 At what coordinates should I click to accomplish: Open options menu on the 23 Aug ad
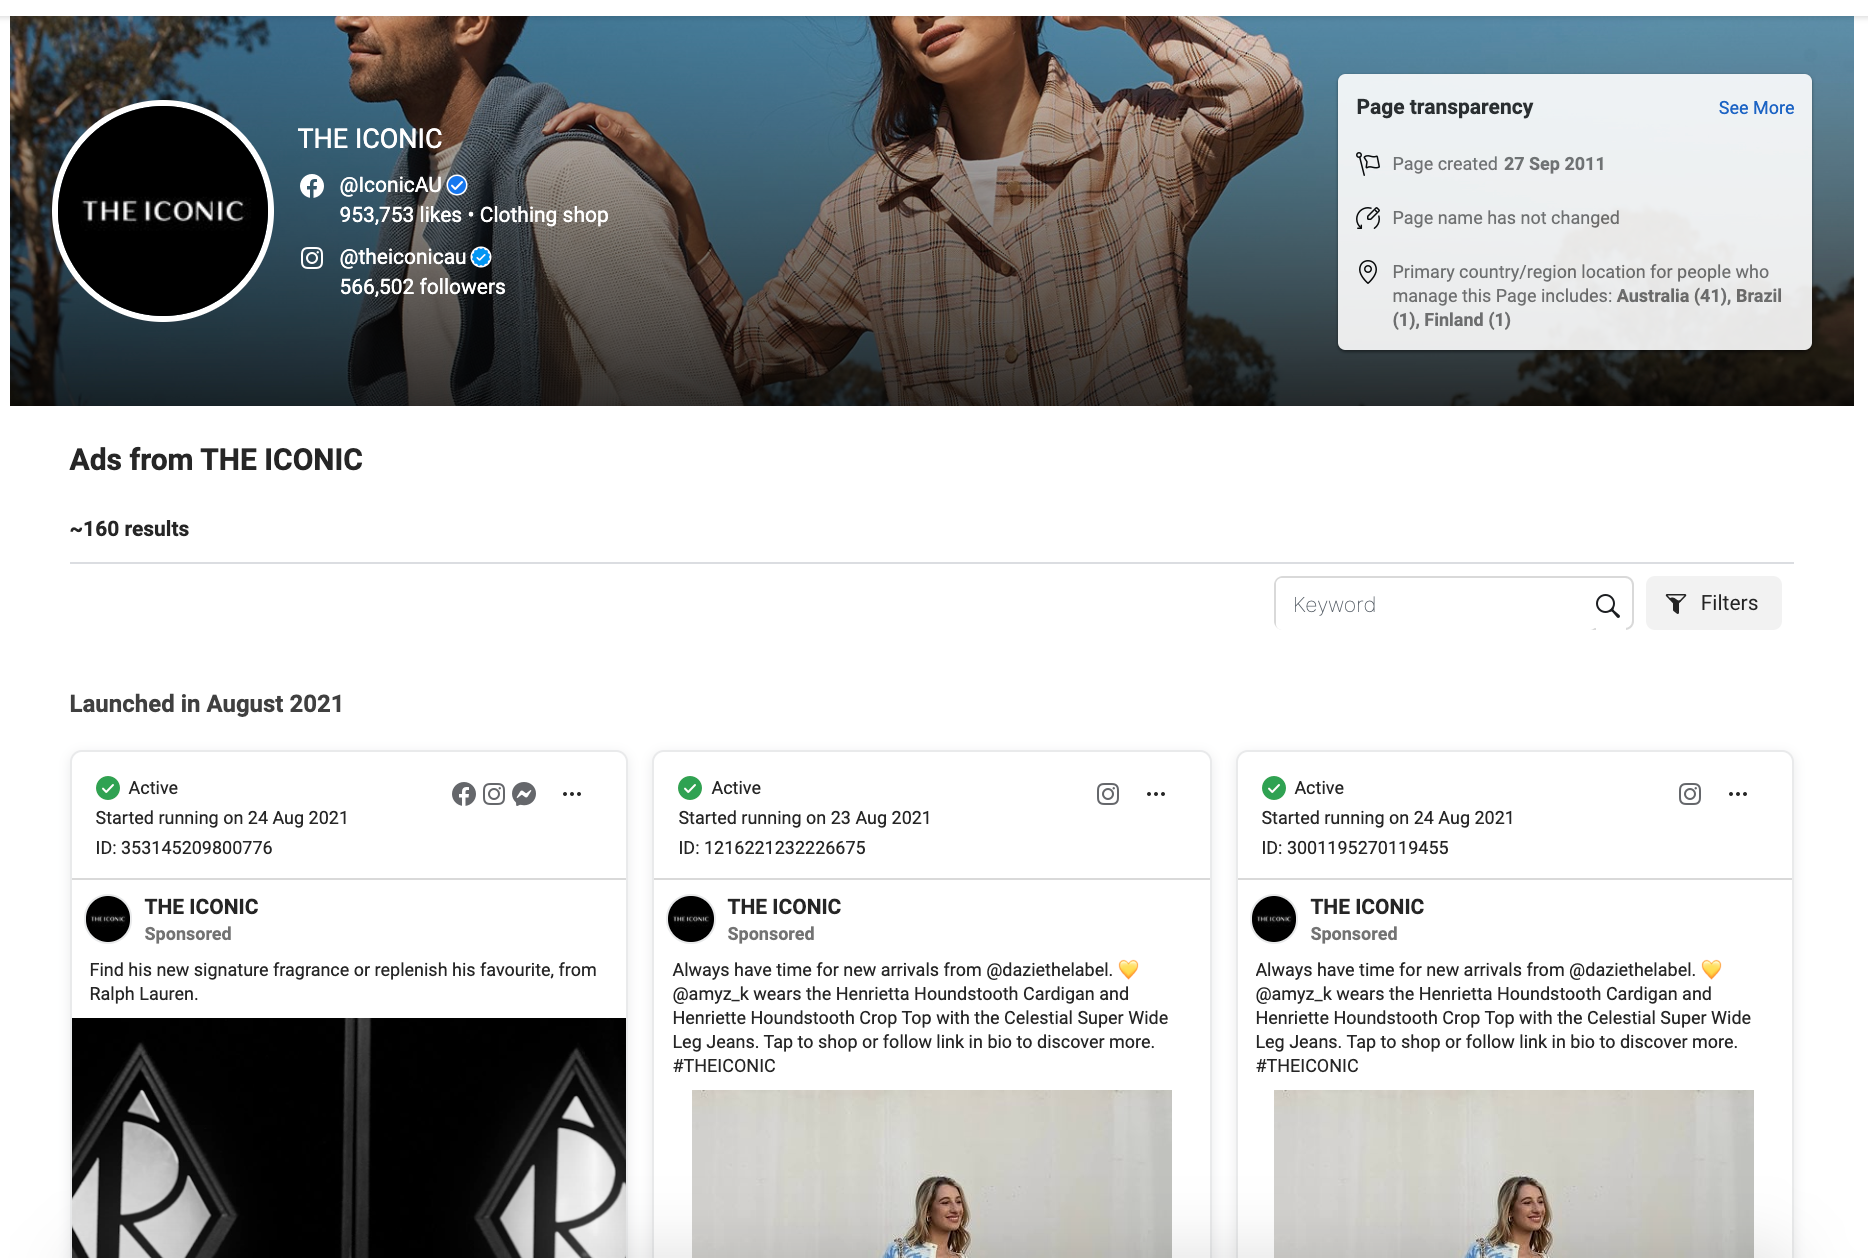pos(1156,794)
